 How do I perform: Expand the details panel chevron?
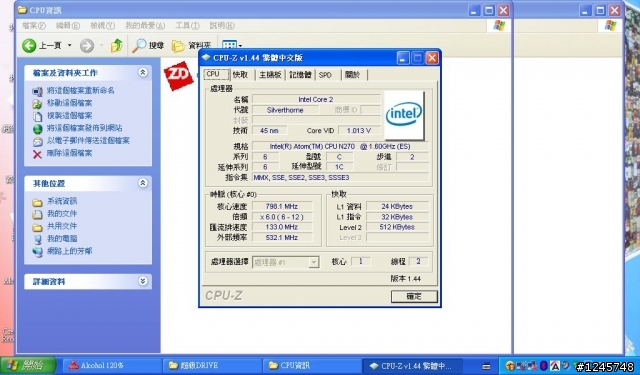coord(142,281)
